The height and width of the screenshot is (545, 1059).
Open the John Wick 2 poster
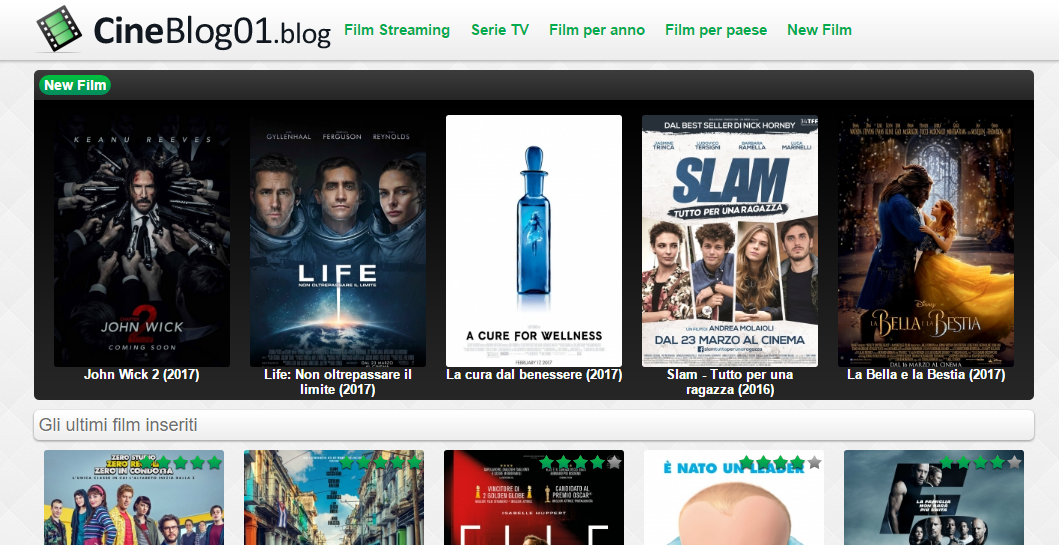click(142, 240)
